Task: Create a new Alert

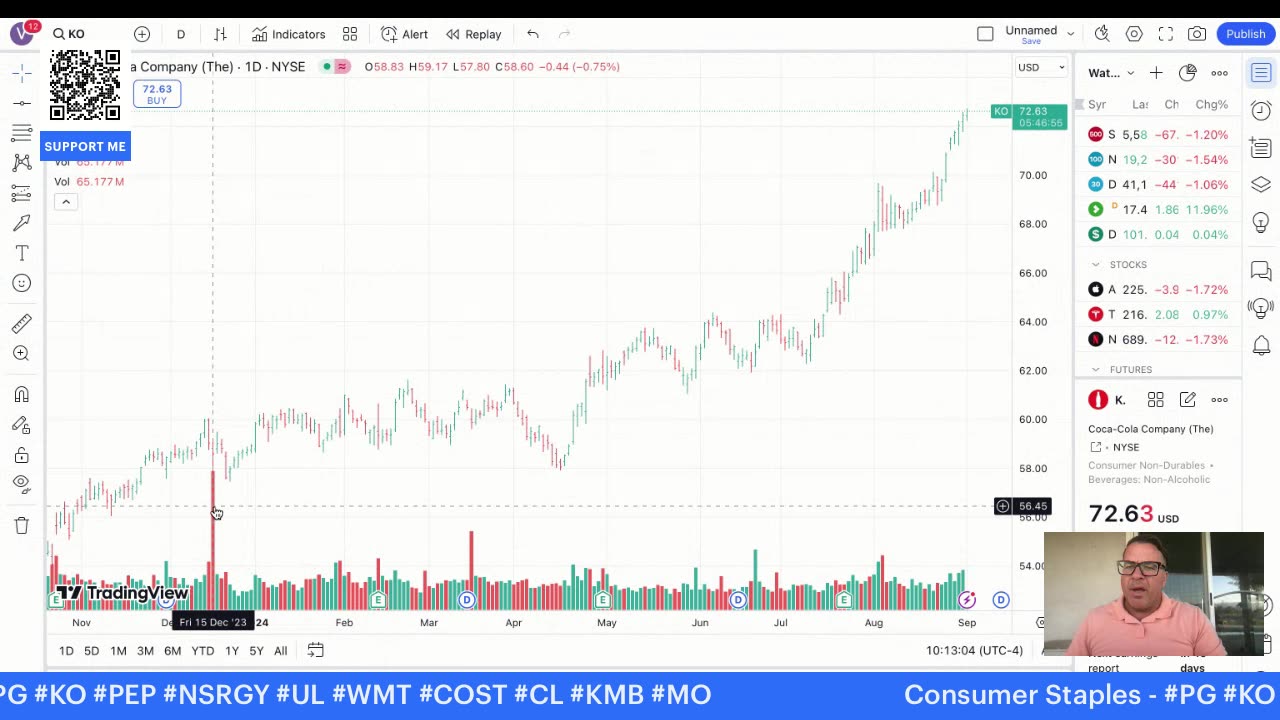Action: [x=404, y=34]
